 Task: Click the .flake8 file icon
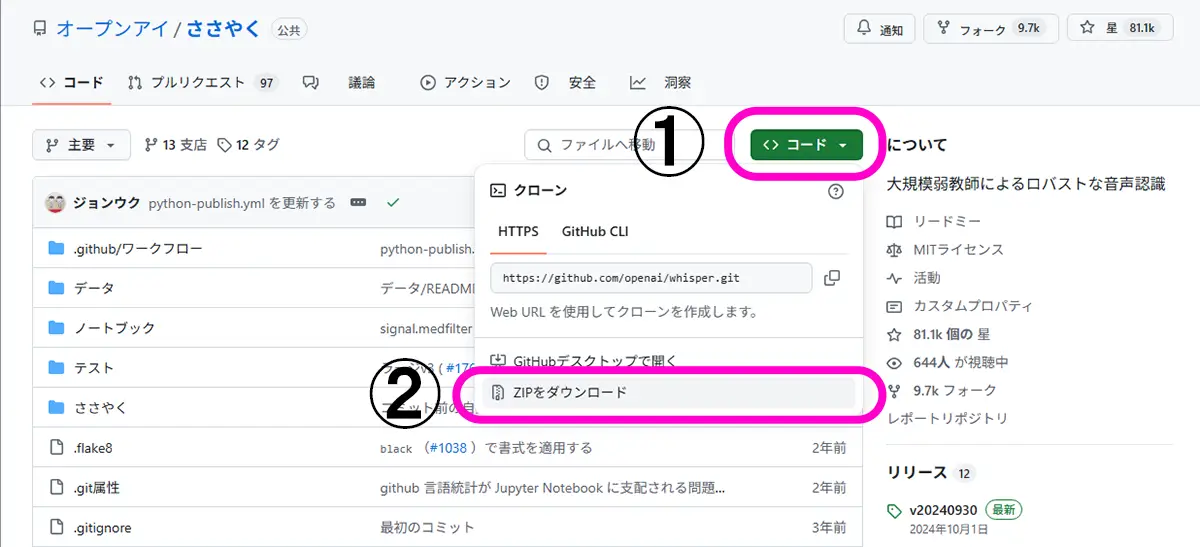point(56,448)
